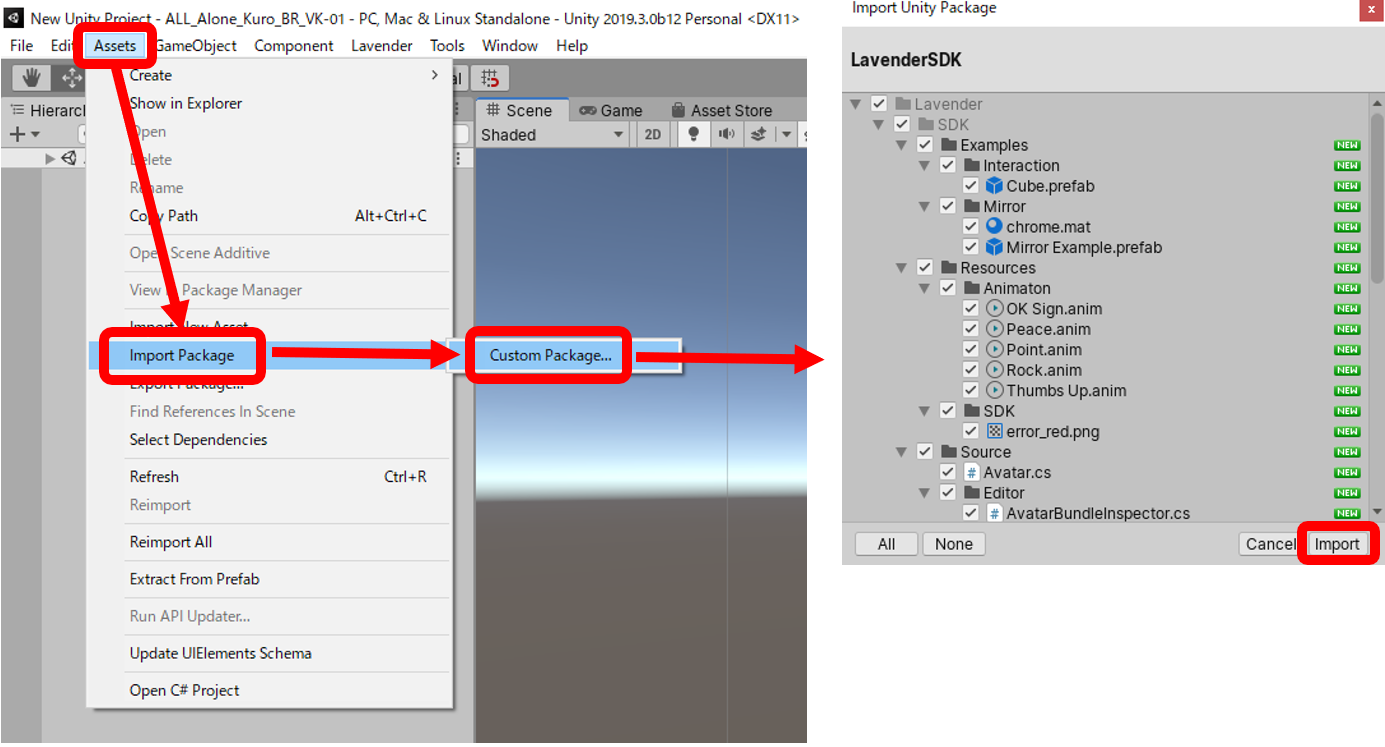Select the Move tool in toolbar

pyautogui.click(x=70, y=78)
